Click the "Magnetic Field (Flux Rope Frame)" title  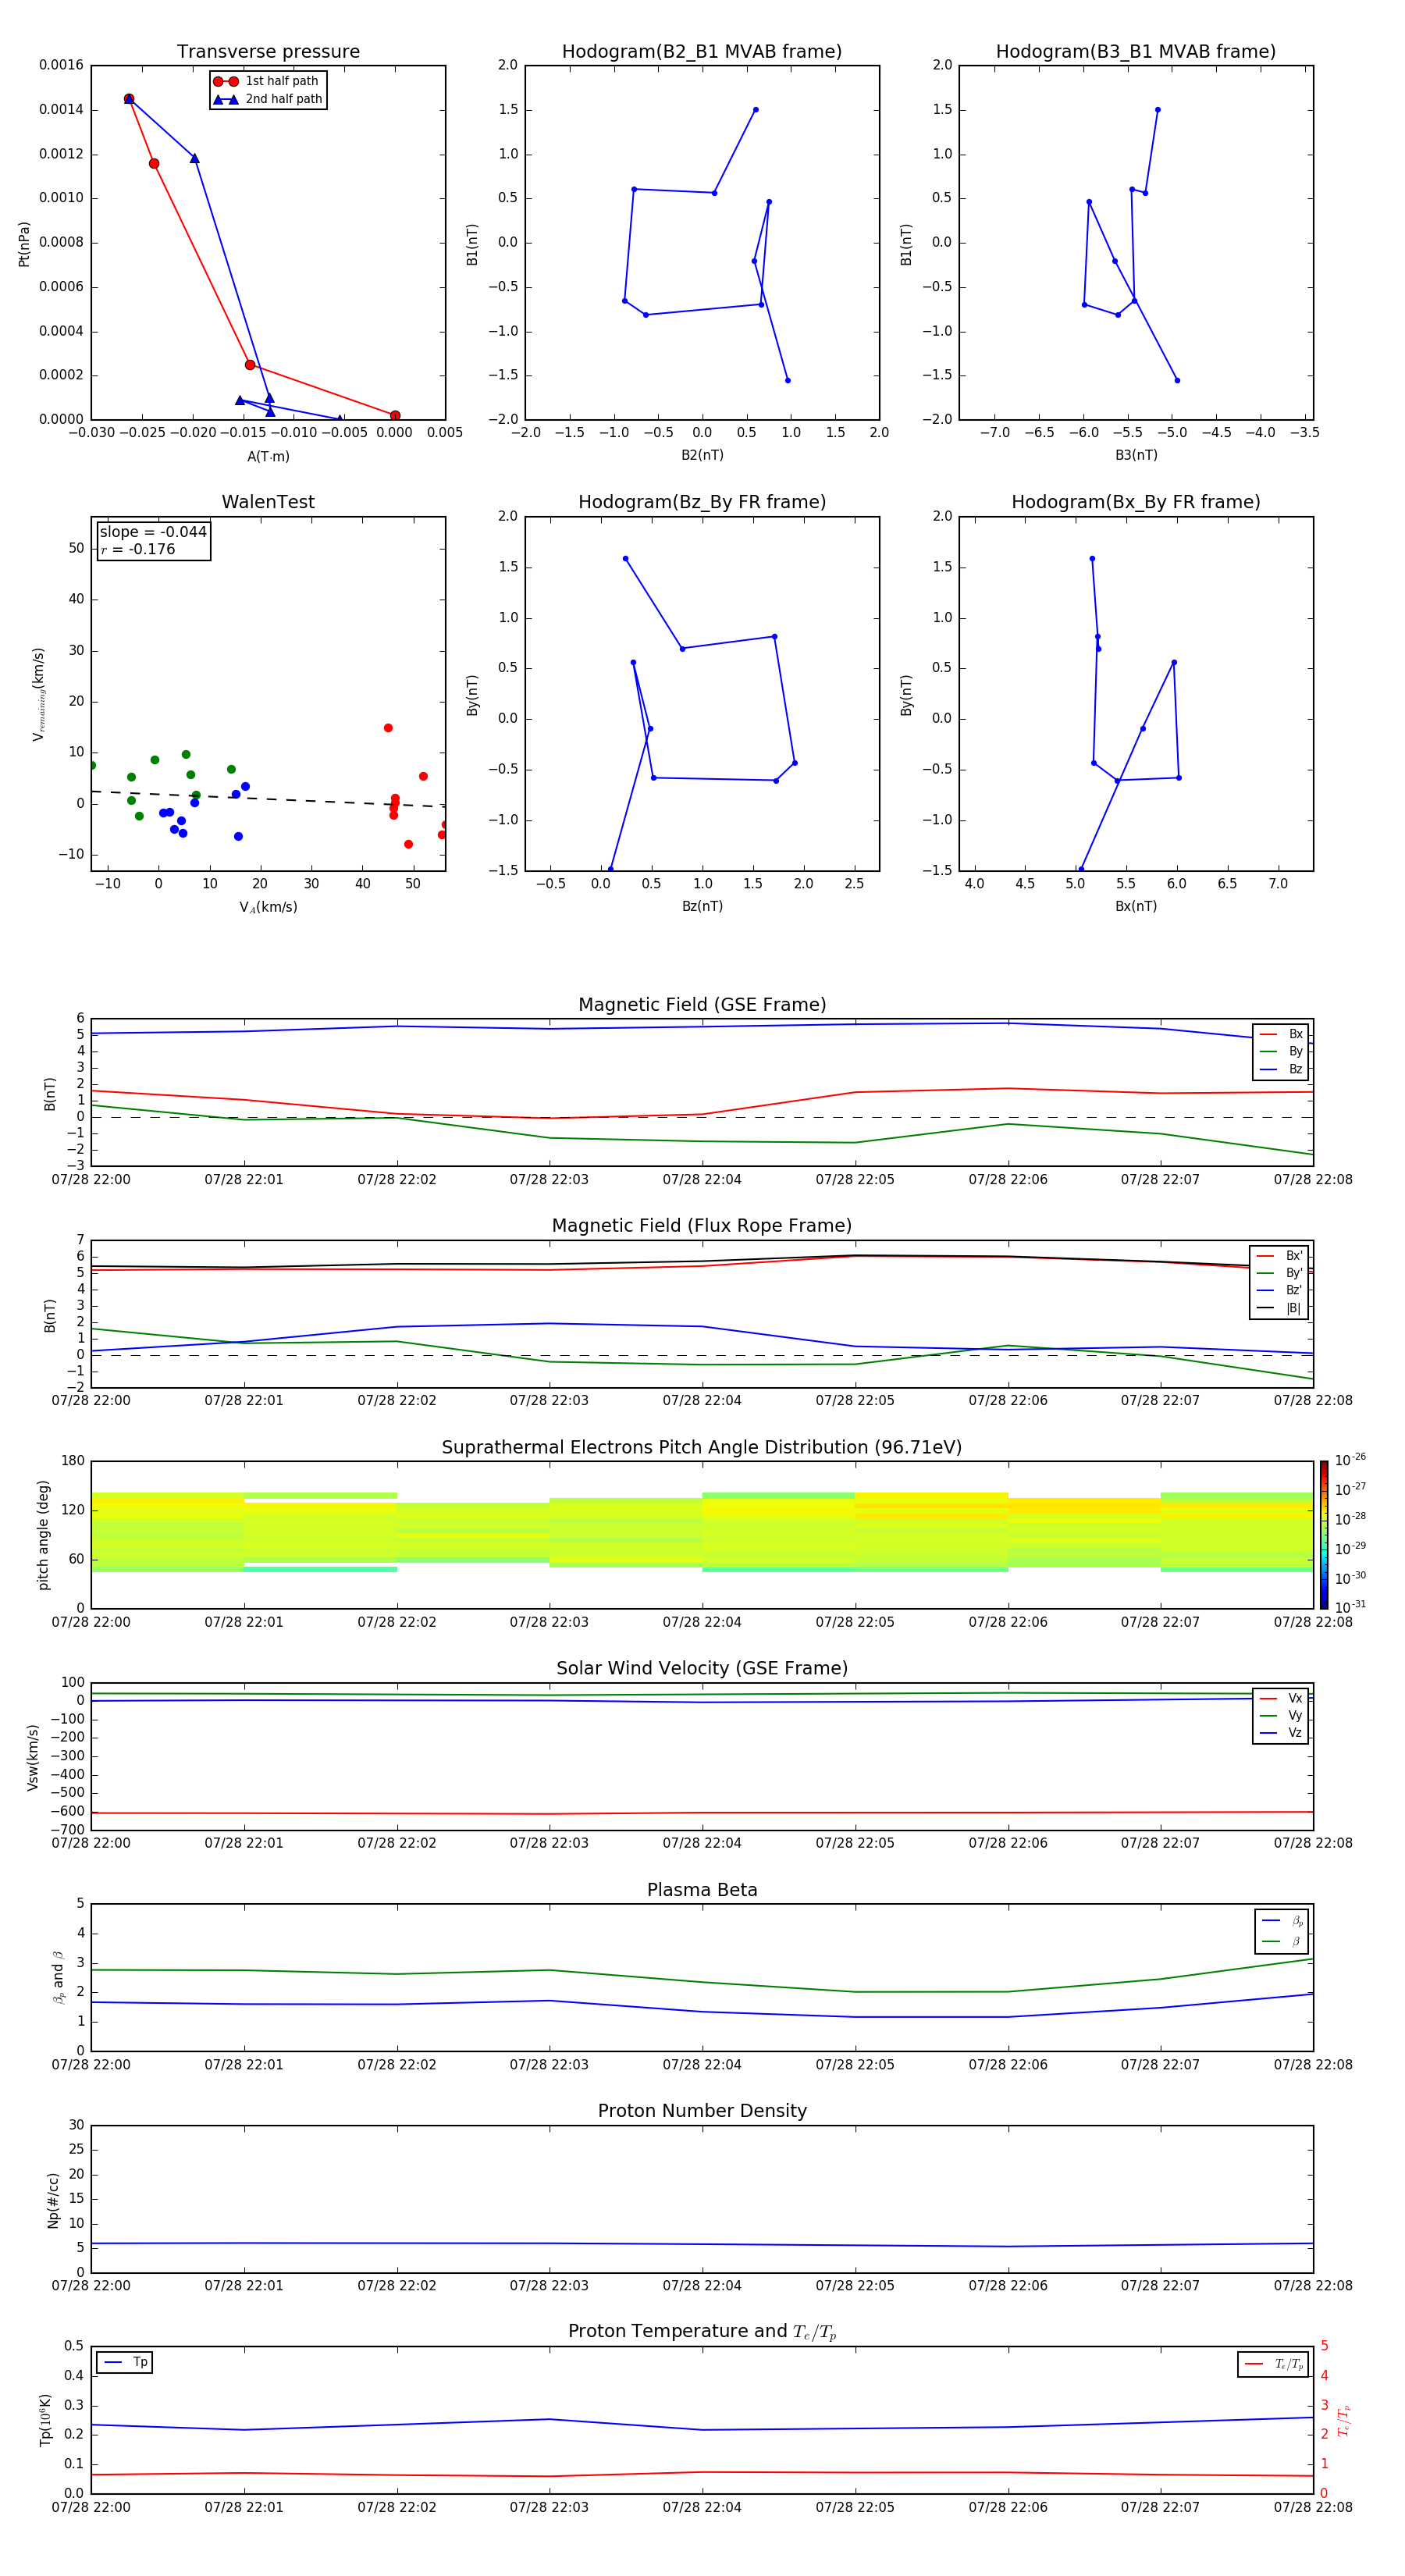[x=702, y=1226]
